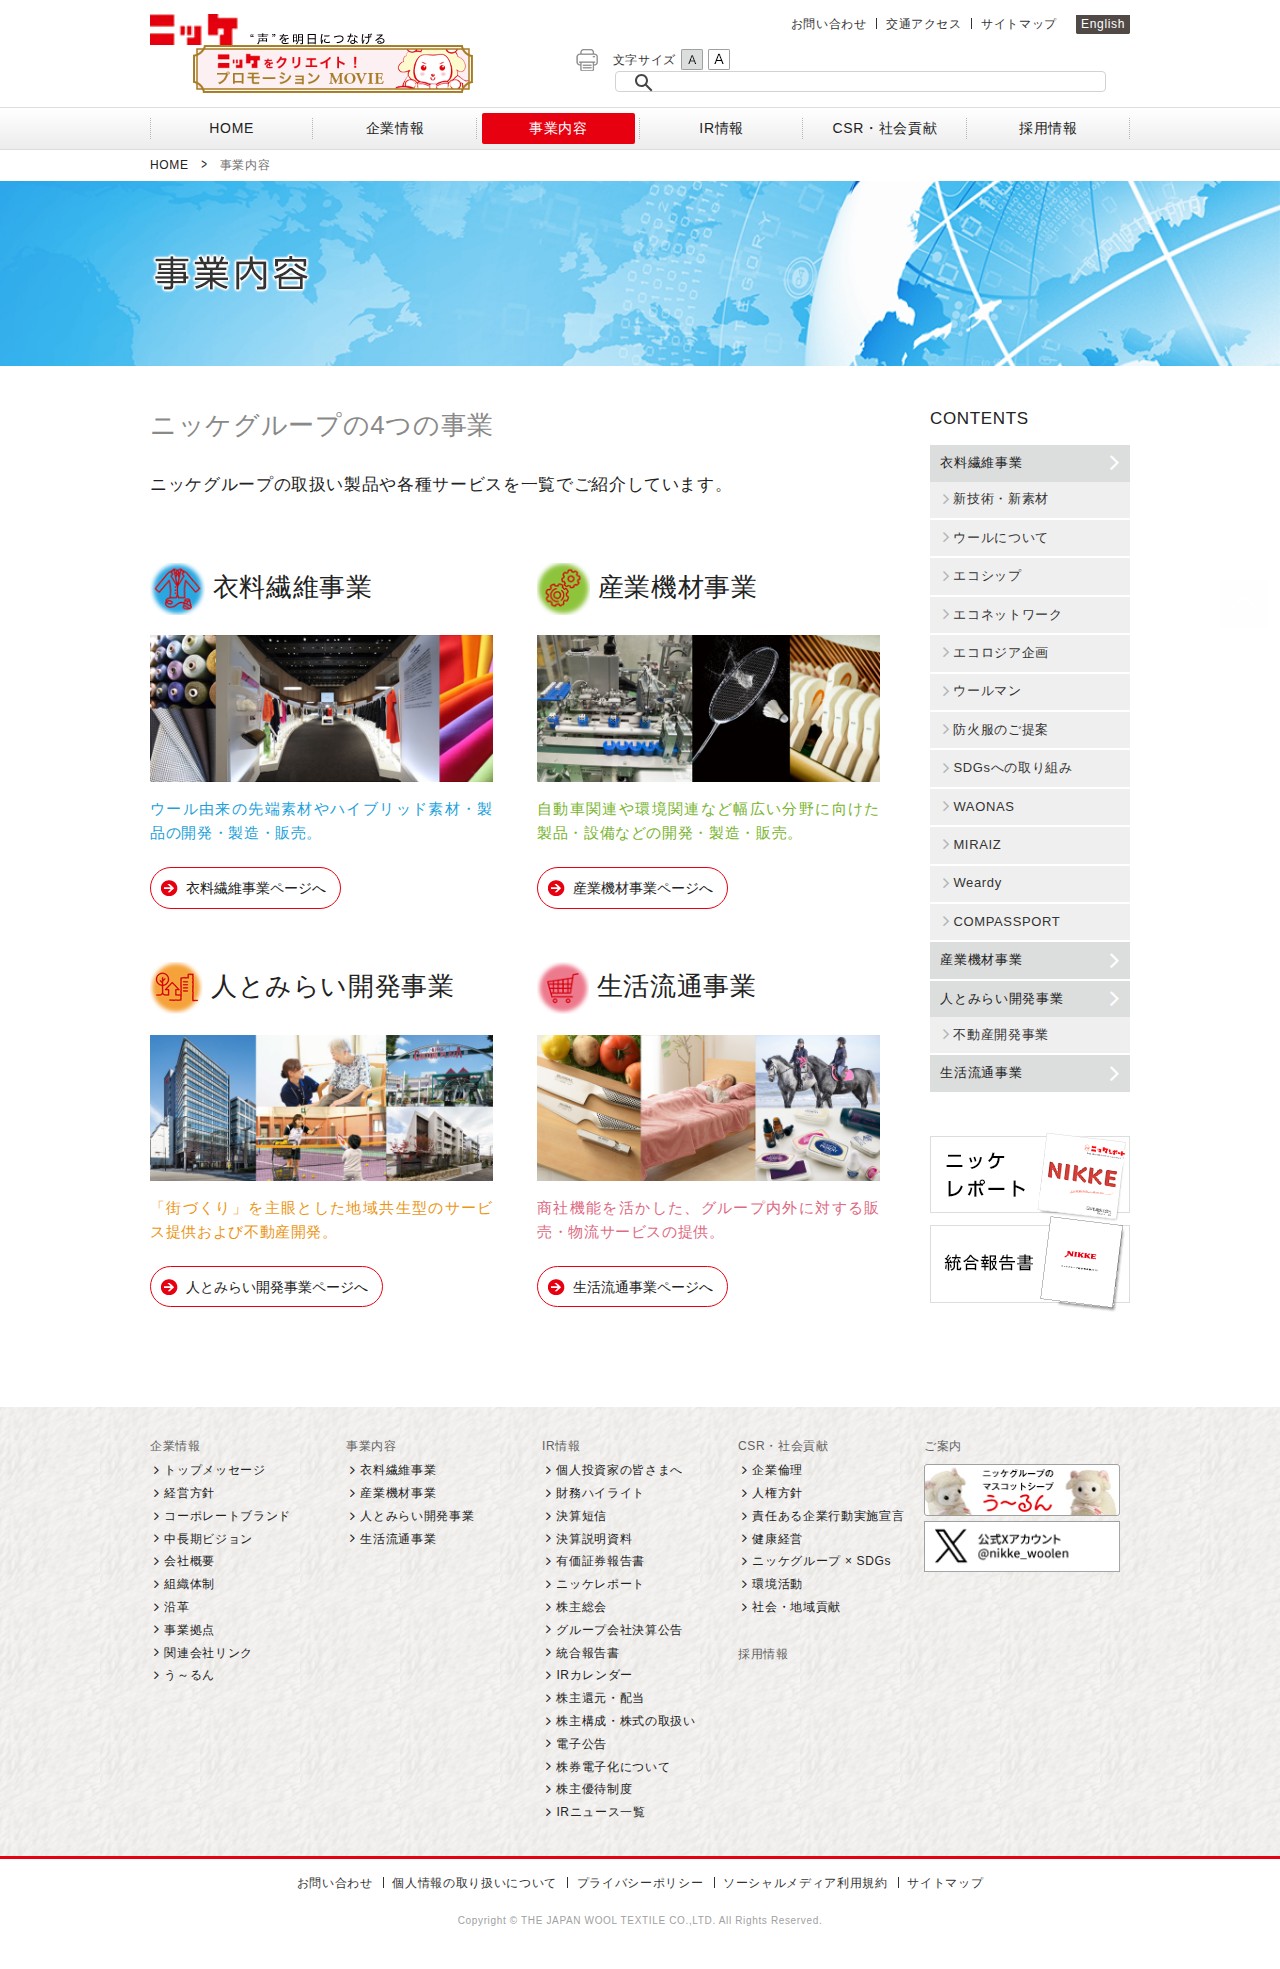Open エコシップ sidebar item
Viewport: 1280px width, 1969px height.
pyautogui.click(x=1030, y=576)
